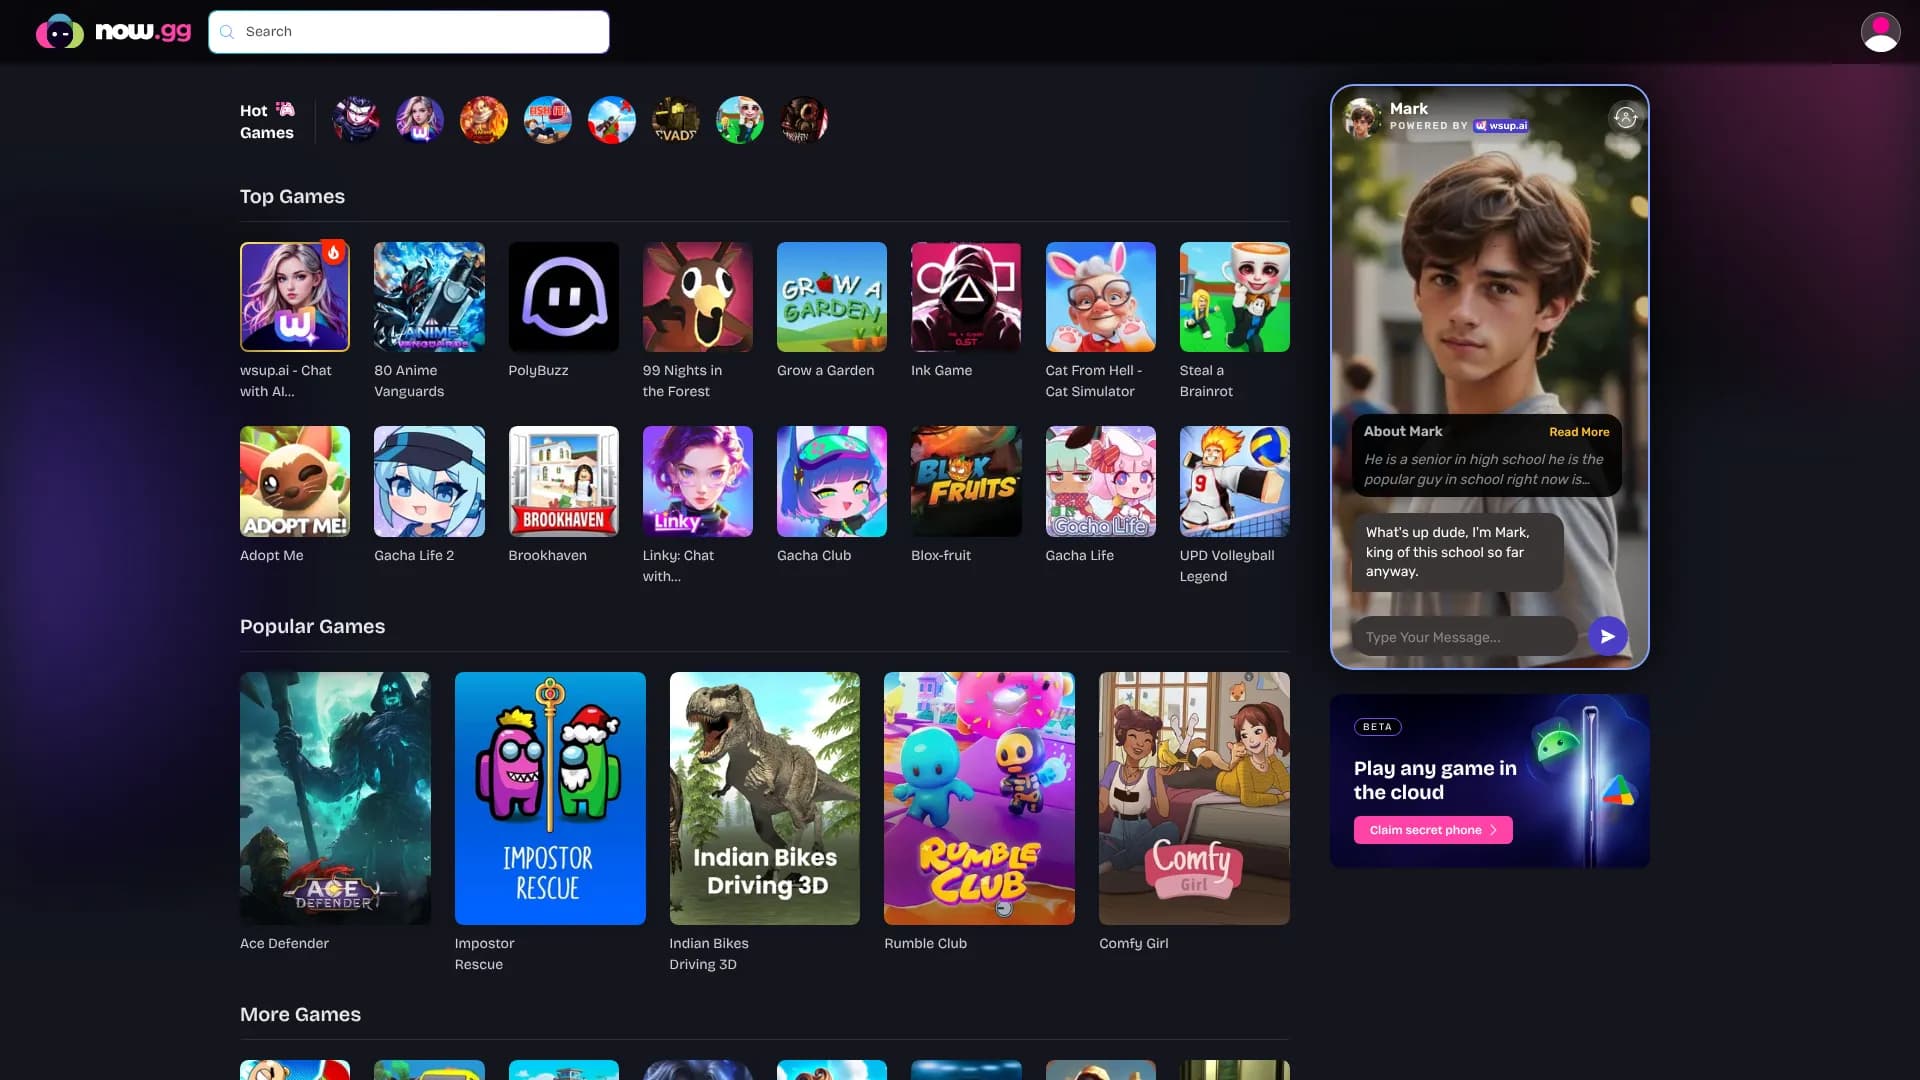
Task: Open the red airplane game in Hot Games
Action: [612, 121]
